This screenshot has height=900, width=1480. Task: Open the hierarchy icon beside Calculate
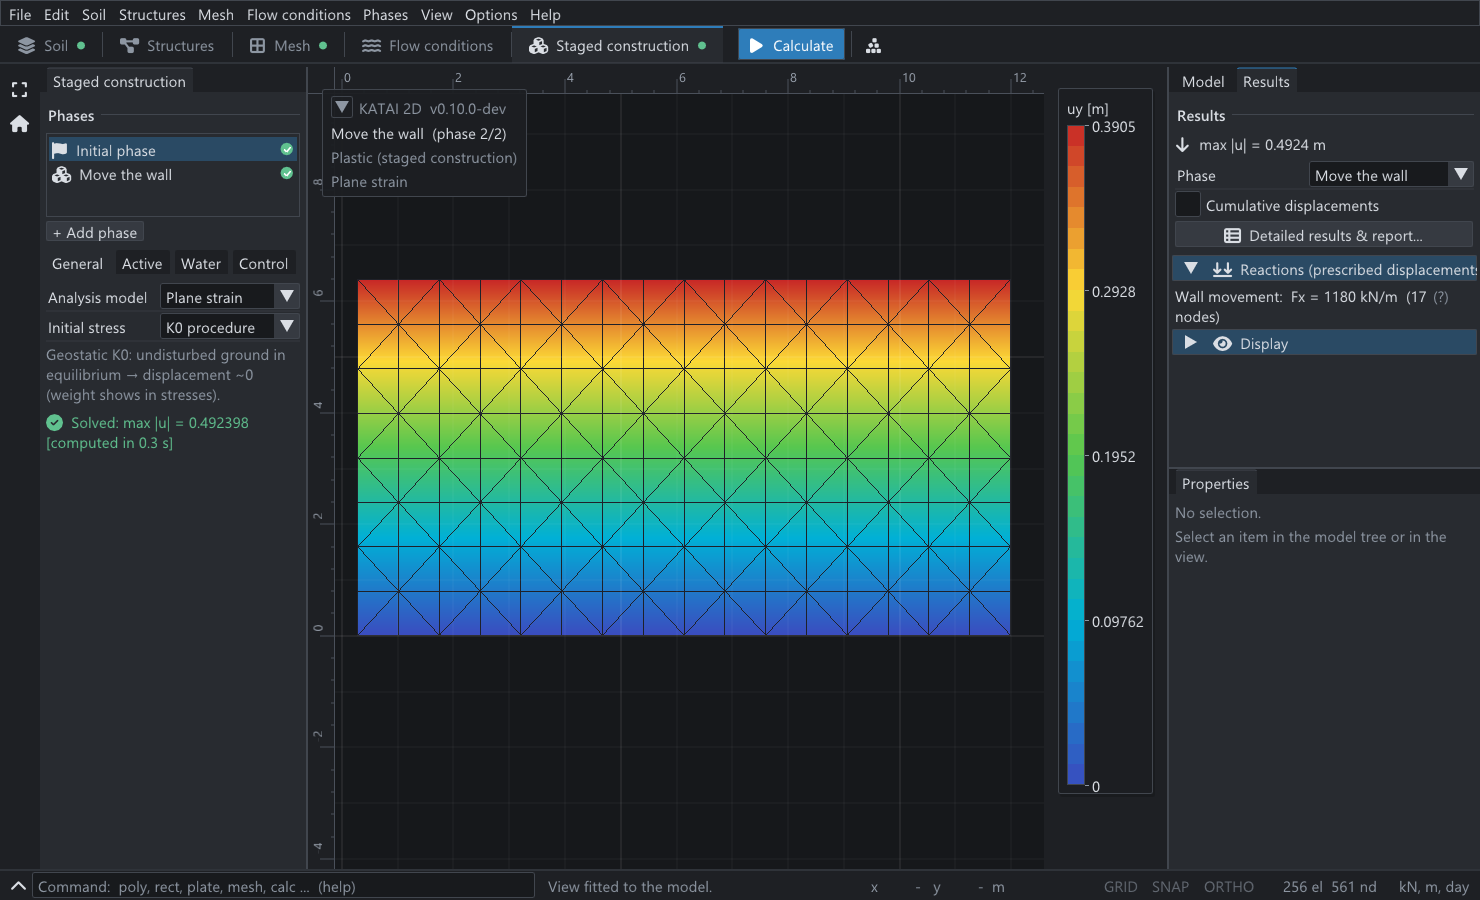pos(873,46)
